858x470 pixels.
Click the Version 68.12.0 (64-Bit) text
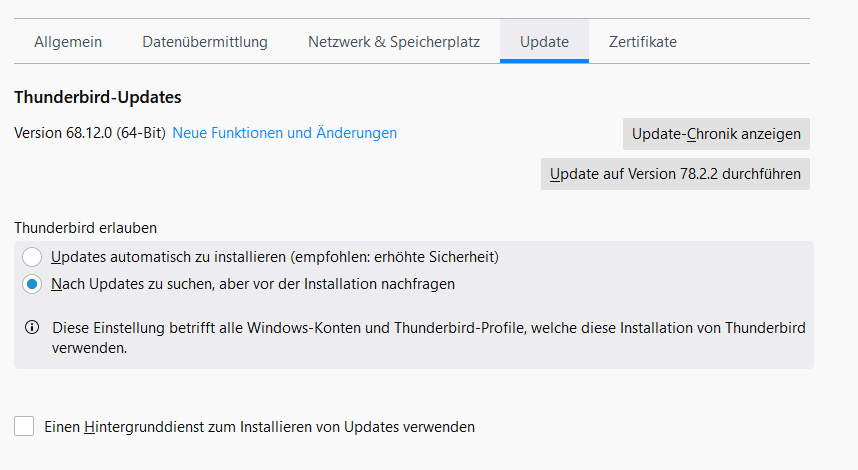point(90,133)
